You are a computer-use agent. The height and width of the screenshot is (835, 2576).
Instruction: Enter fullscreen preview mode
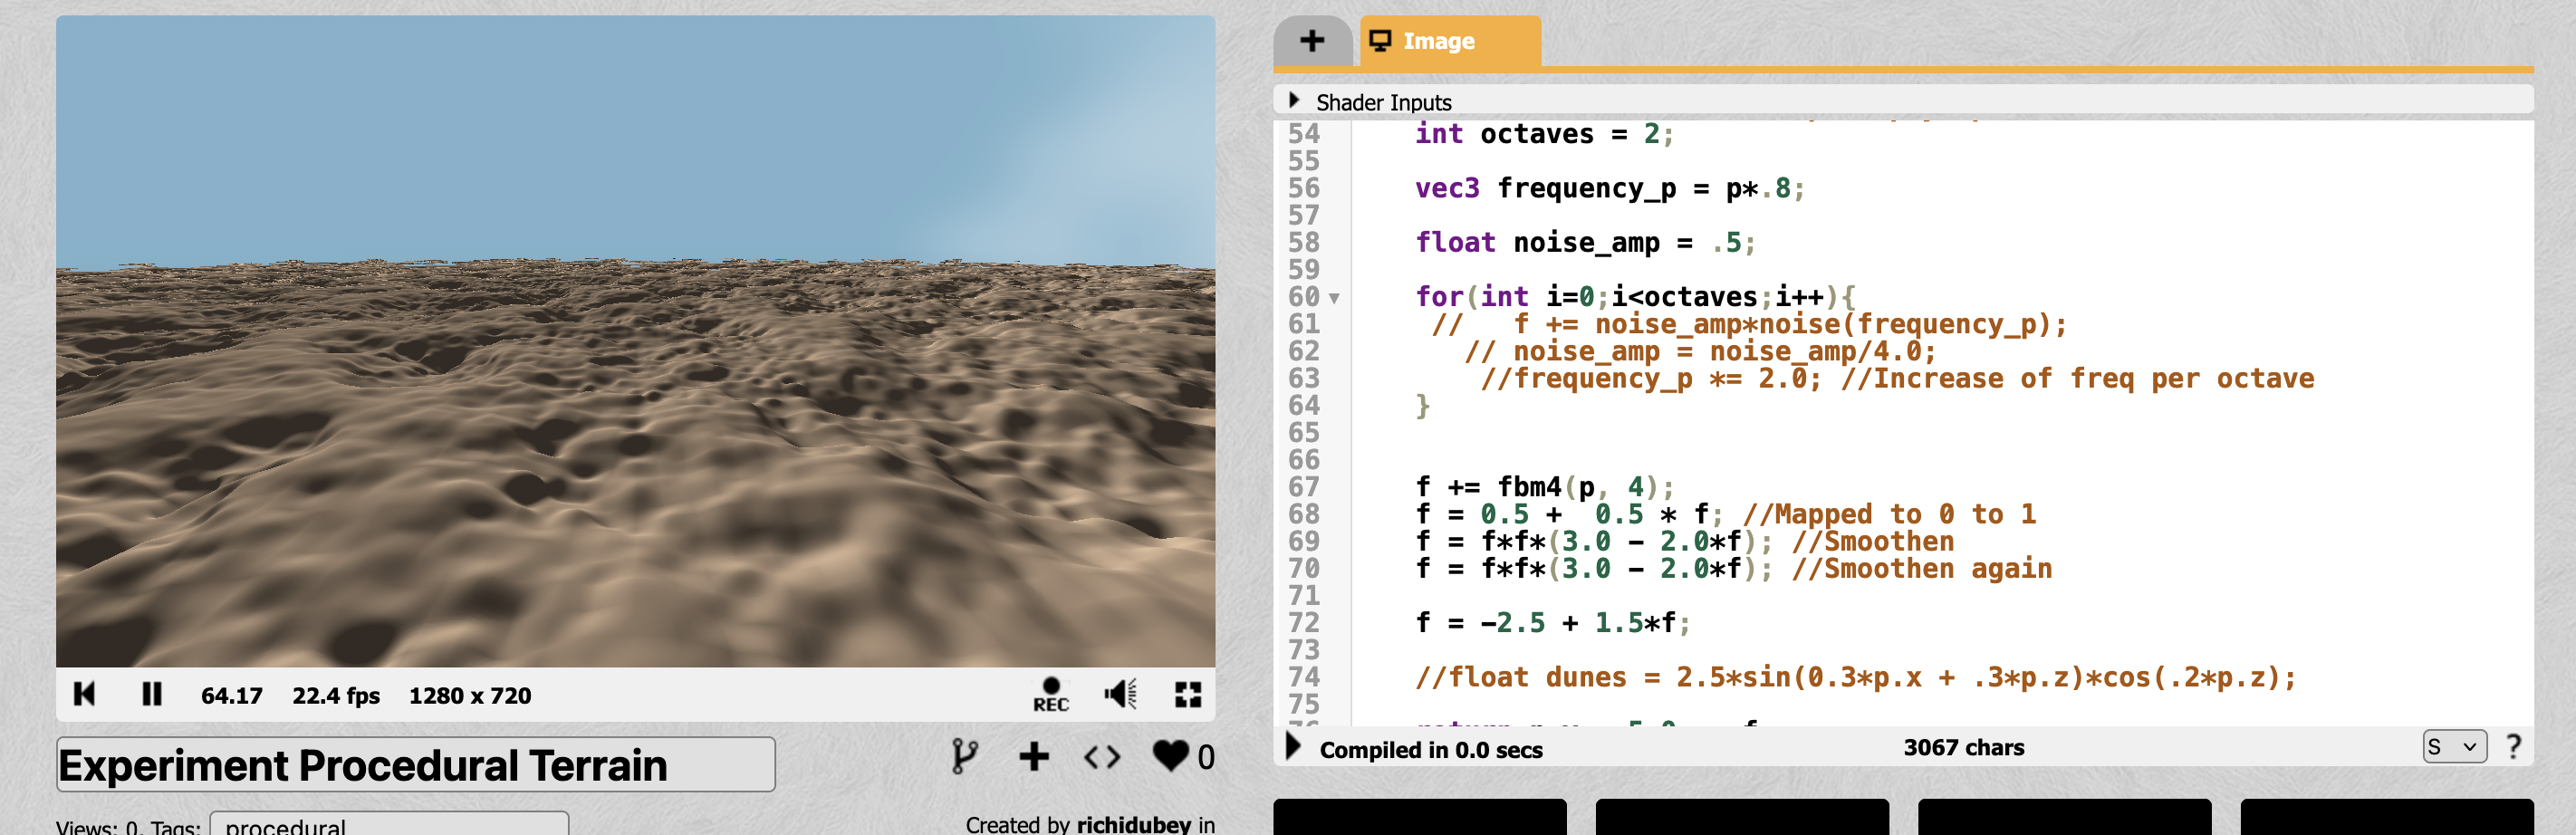1187,694
